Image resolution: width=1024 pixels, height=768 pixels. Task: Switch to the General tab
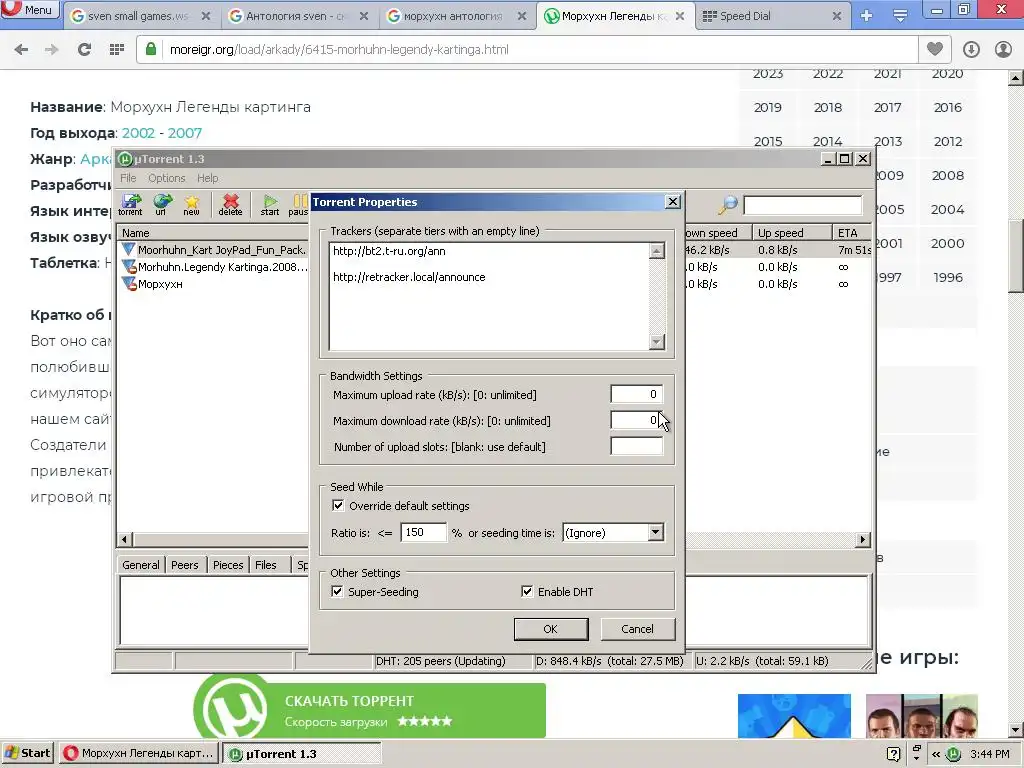click(140, 565)
